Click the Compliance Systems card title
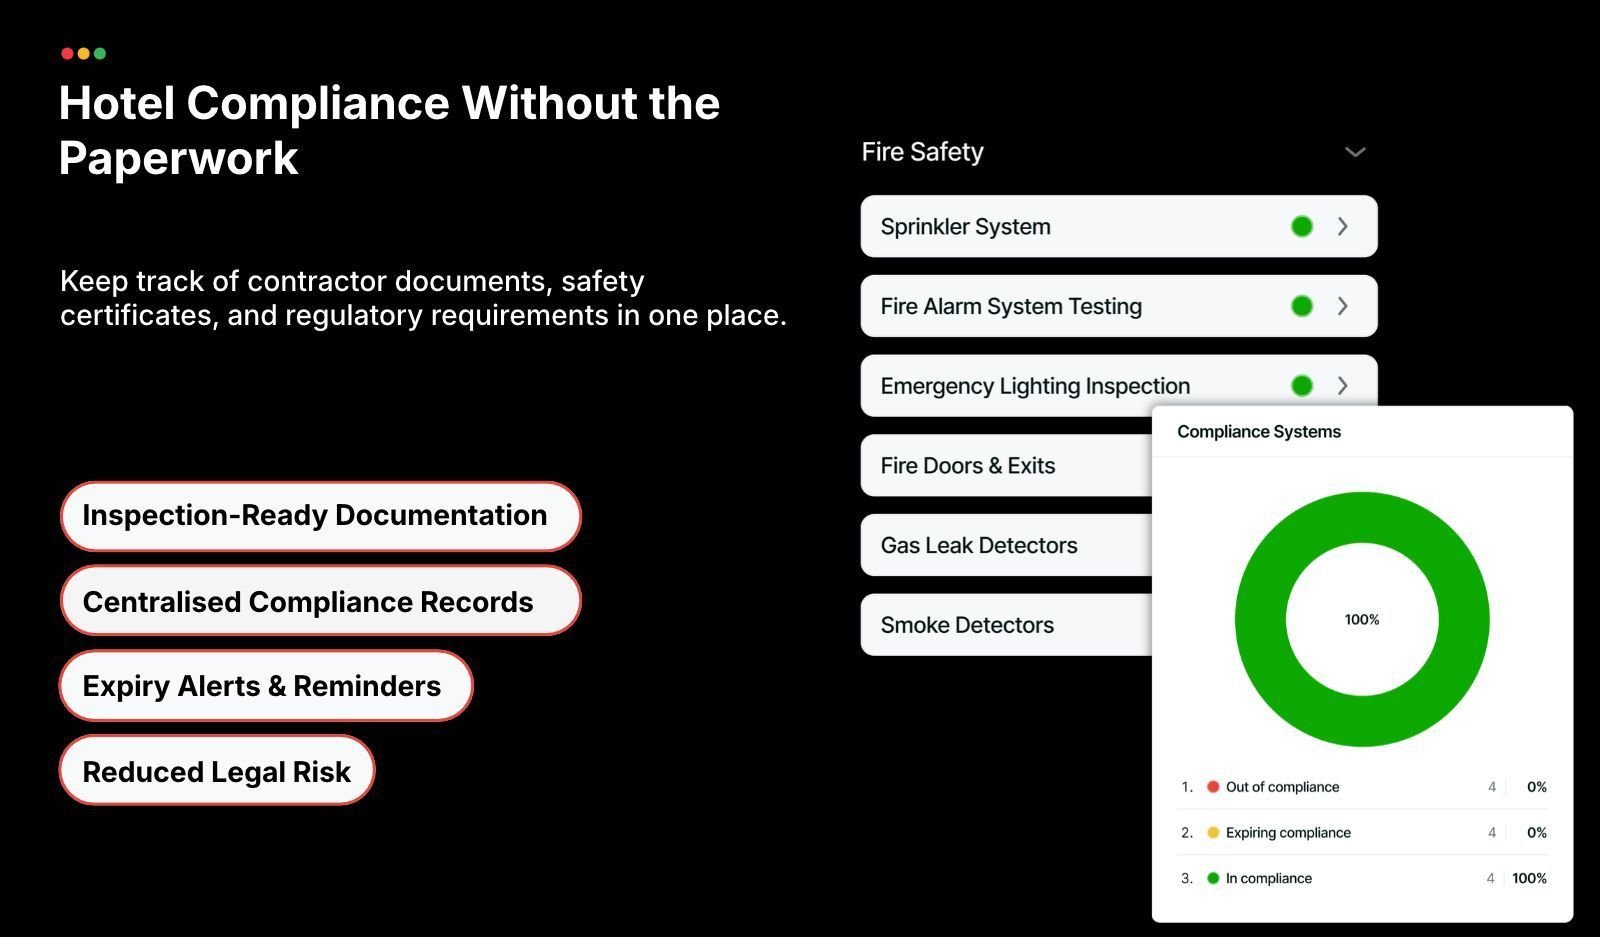 [x=1259, y=432]
